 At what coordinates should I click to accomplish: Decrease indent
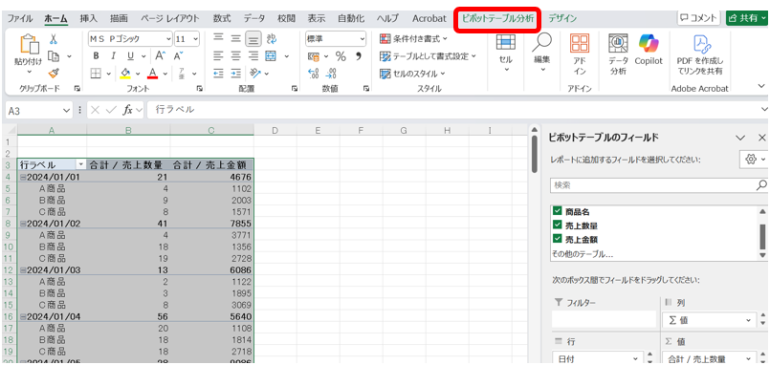tap(218, 74)
